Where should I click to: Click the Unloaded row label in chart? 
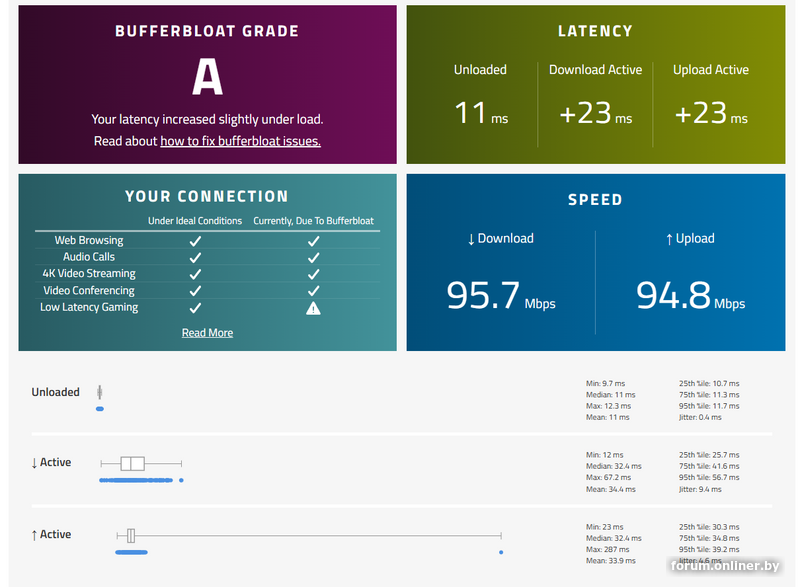coord(56,392)
